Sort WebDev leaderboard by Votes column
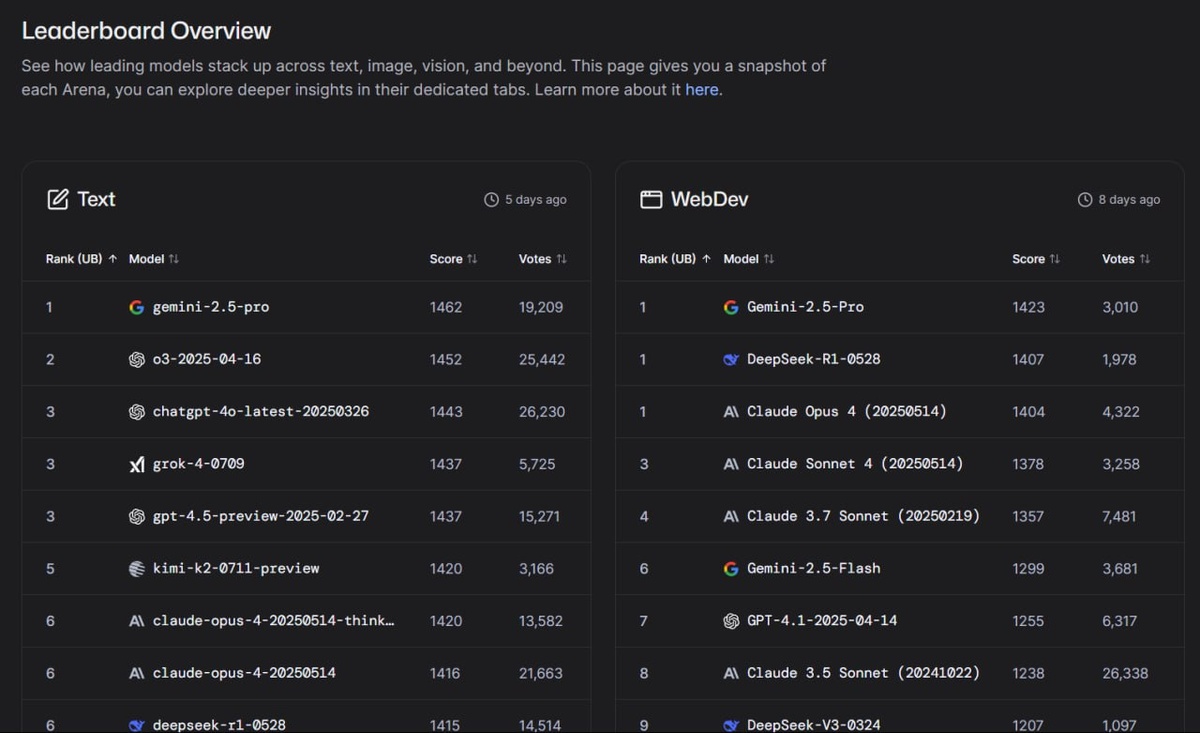The width and height of the screenshot is (1200, 733). (x=1126, y=259)
